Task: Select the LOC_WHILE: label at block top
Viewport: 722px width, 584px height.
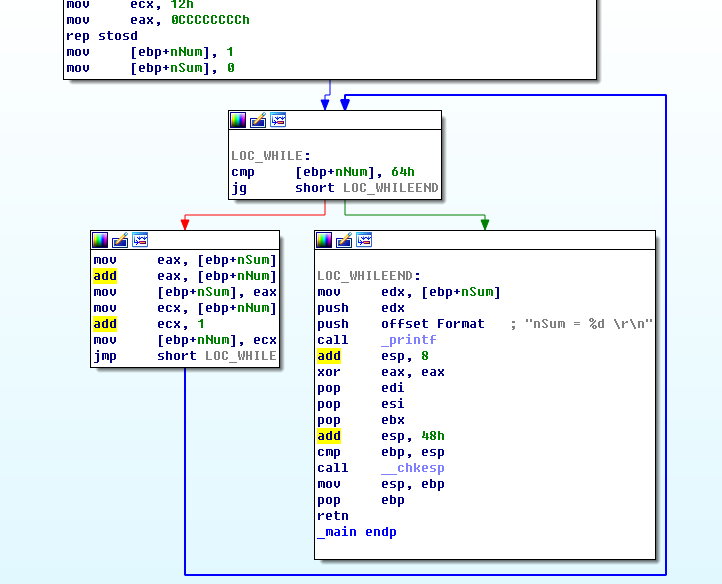Action: click(x=271, y=156)
